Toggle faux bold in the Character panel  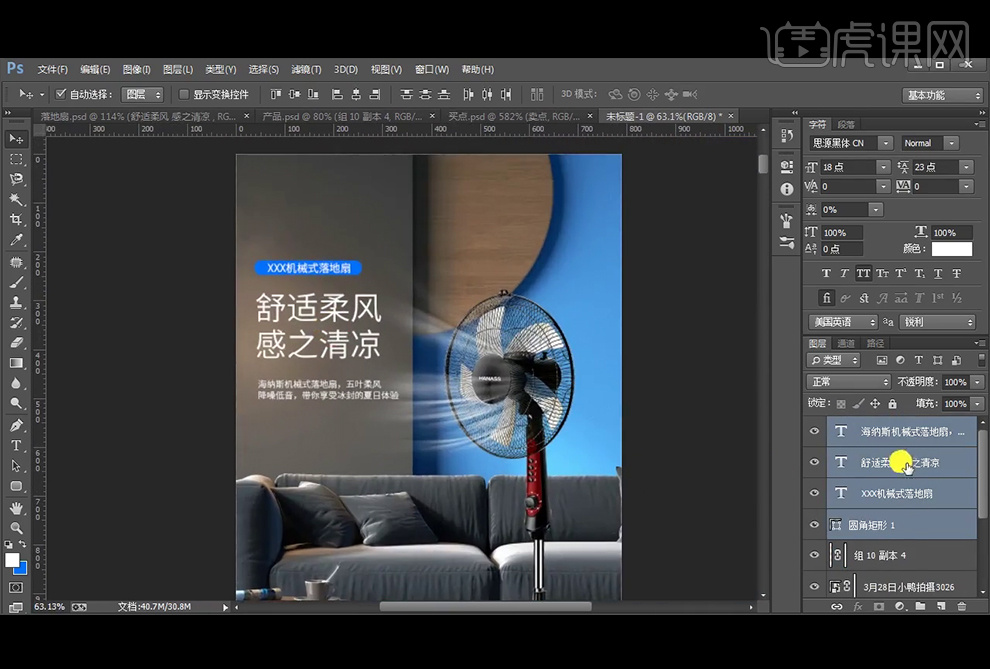[826, 273]
